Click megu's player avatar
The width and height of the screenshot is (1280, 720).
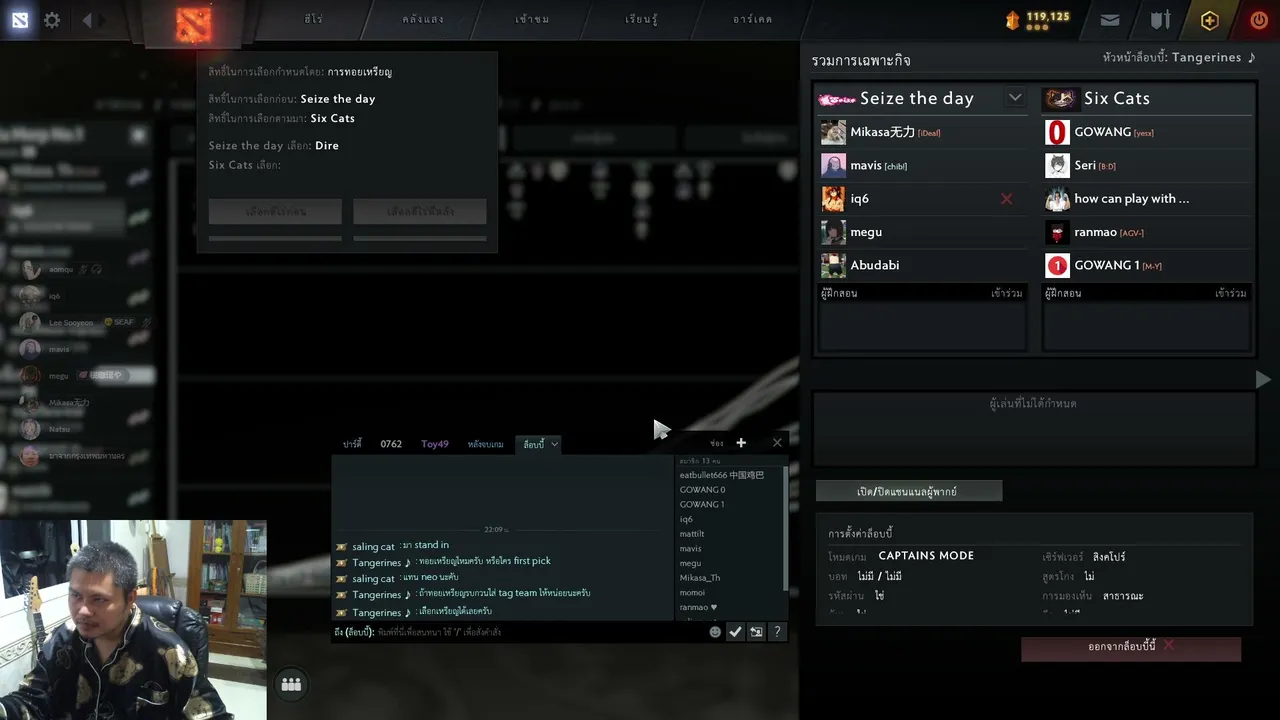pyautogui.click(x=833, y=232)
